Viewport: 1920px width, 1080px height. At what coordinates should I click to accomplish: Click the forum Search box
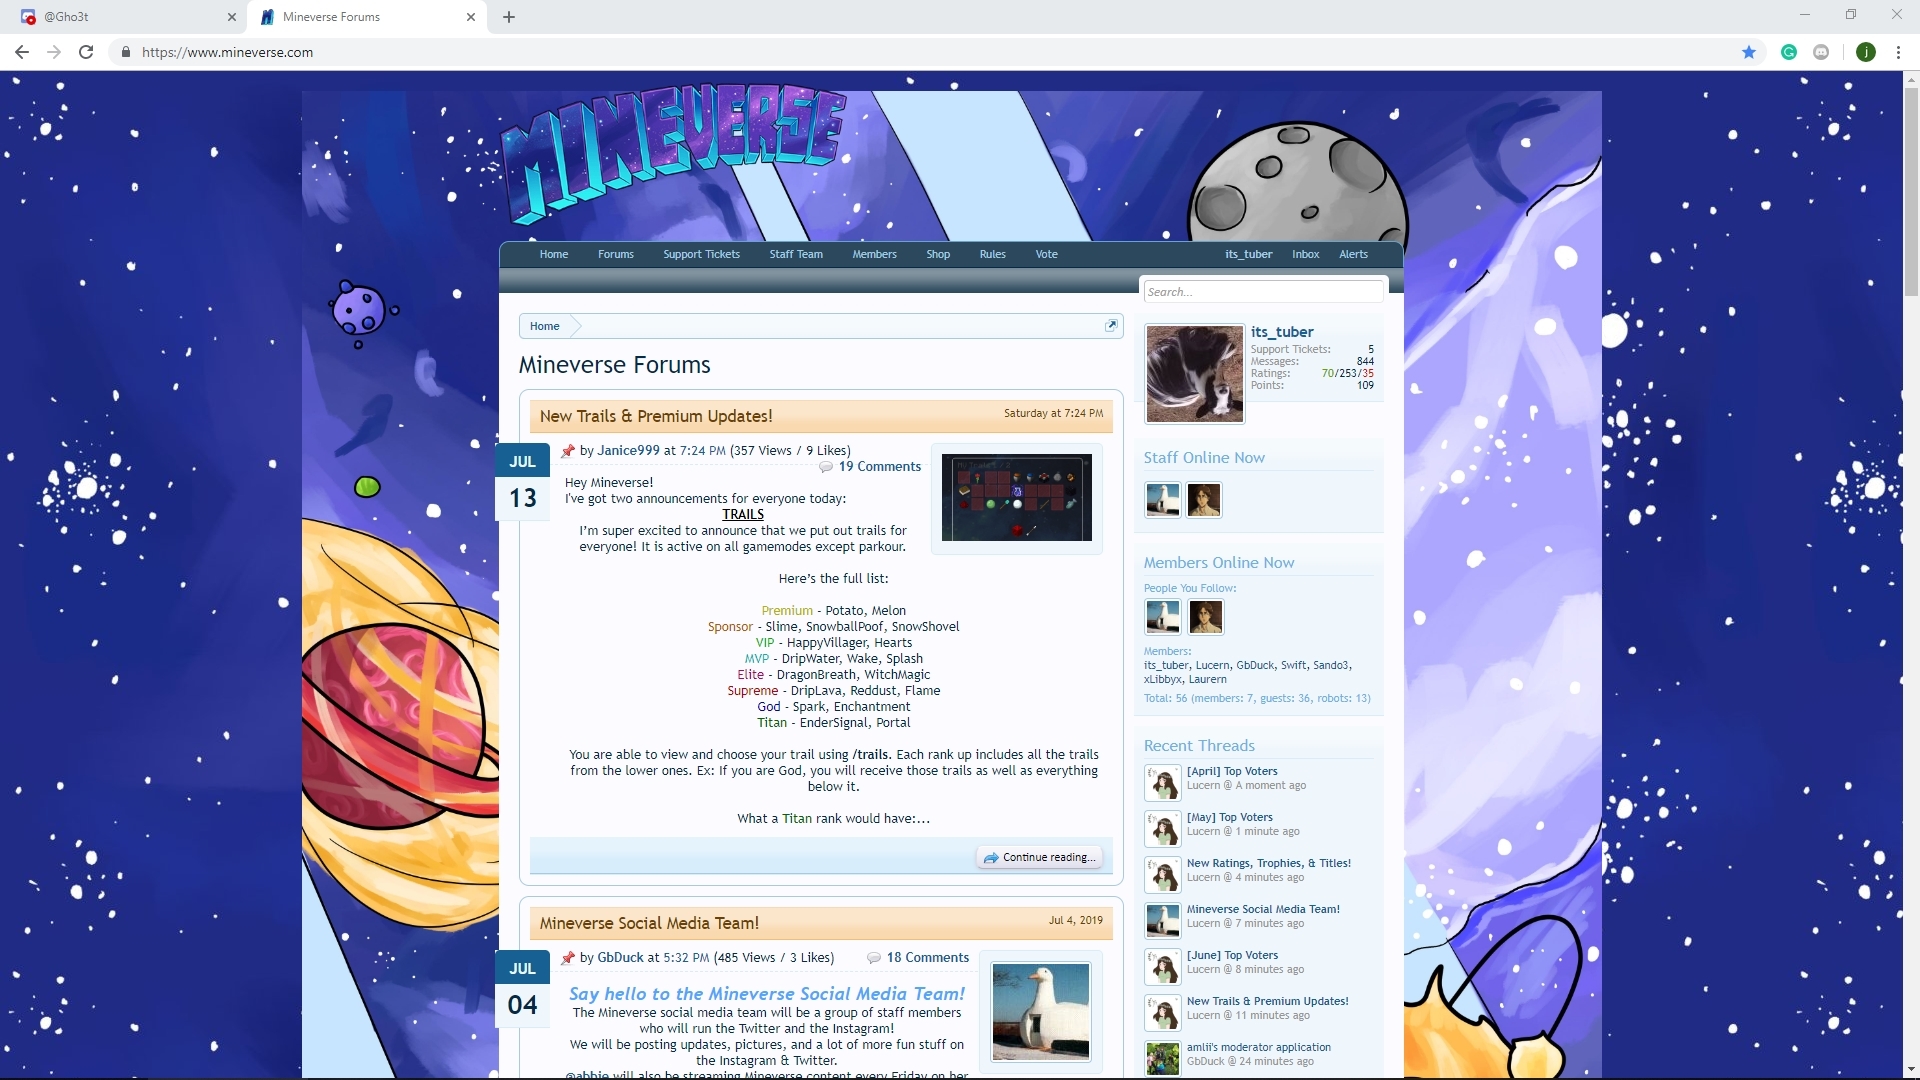[1264, 292]
